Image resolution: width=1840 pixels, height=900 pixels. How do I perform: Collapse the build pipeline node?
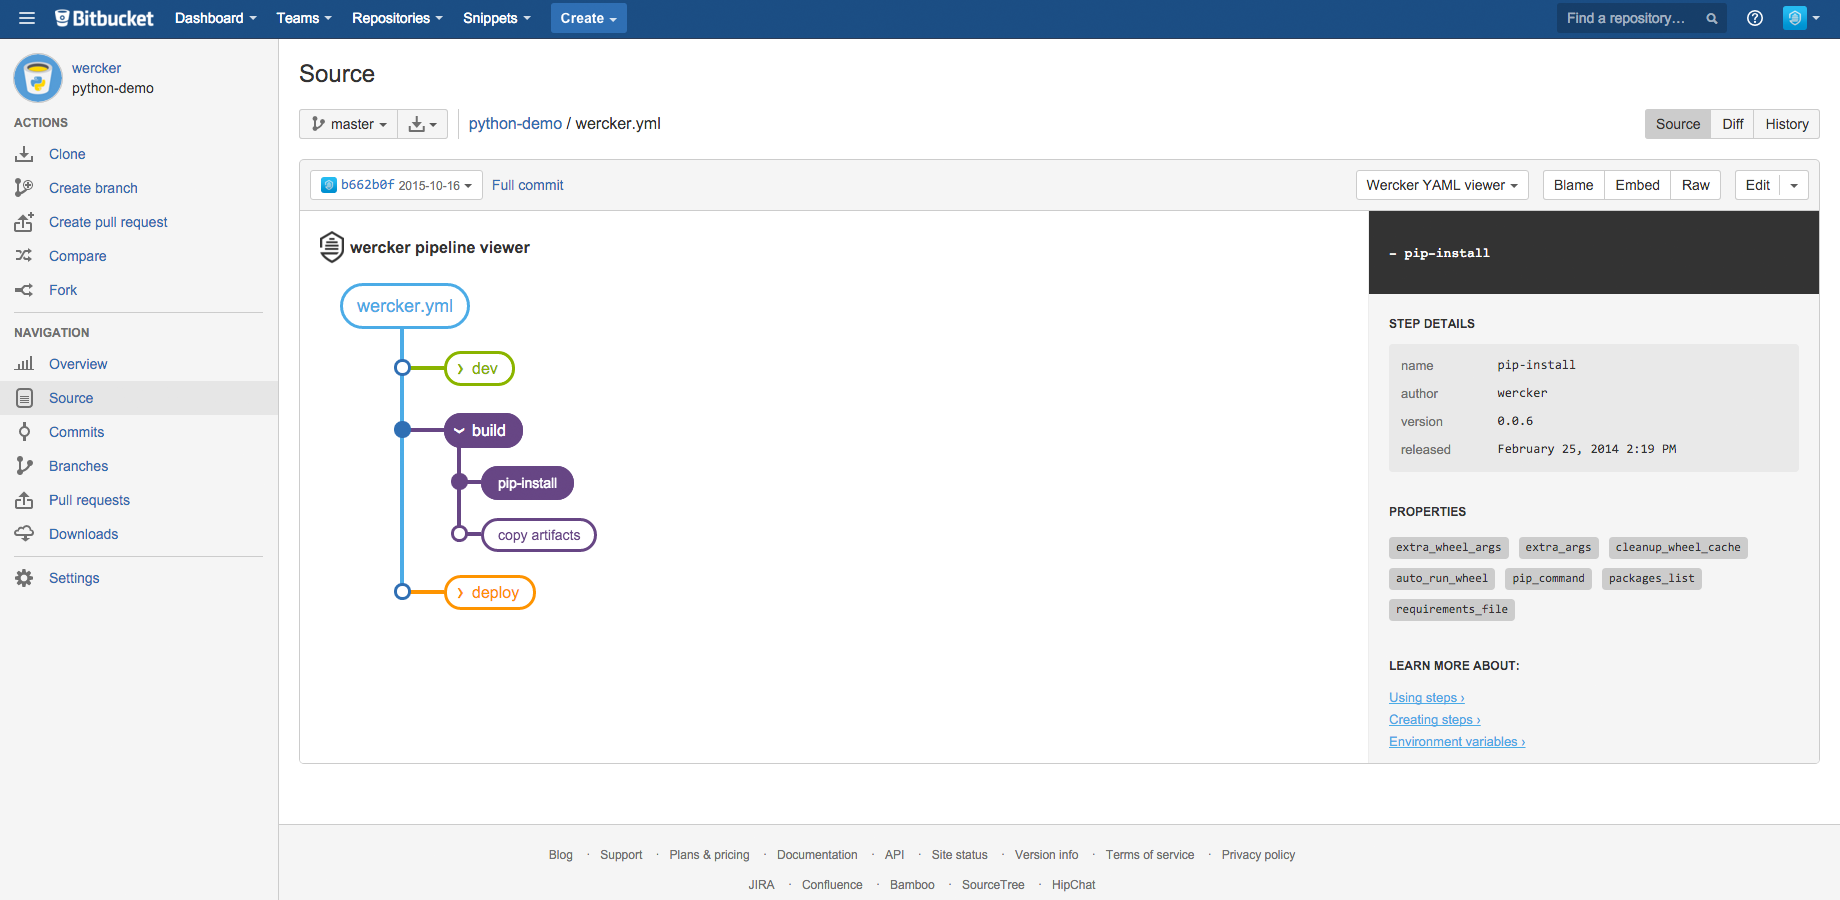point(483,430)
